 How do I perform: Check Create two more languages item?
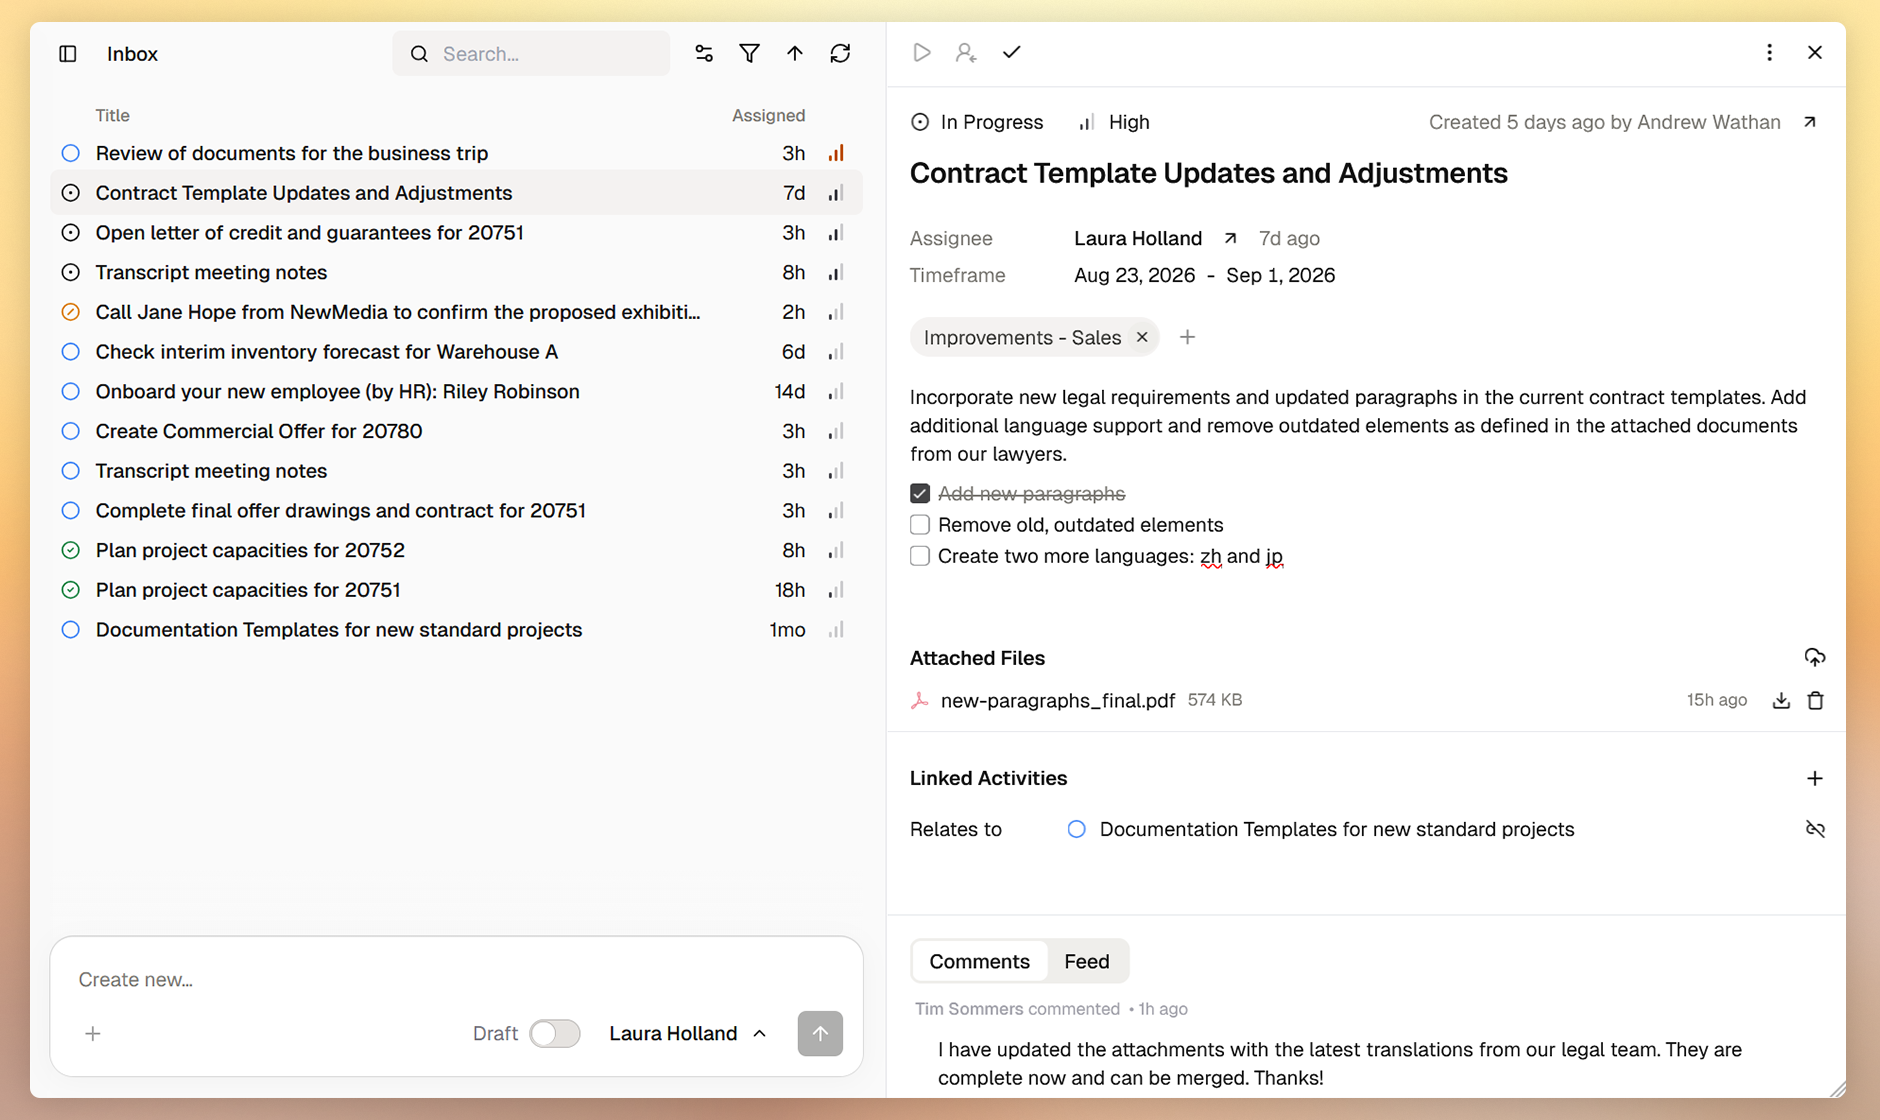(920, 556)
